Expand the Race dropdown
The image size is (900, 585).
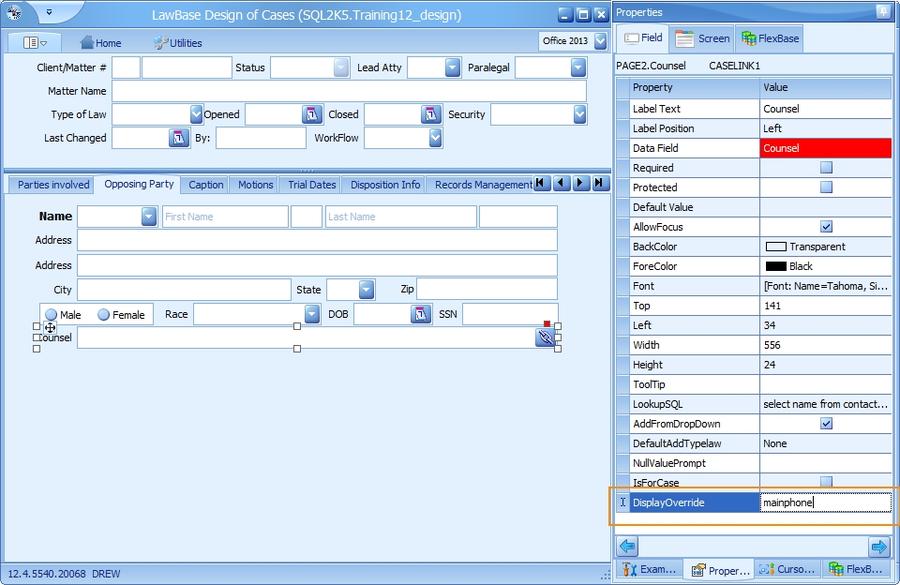point(312,314)
